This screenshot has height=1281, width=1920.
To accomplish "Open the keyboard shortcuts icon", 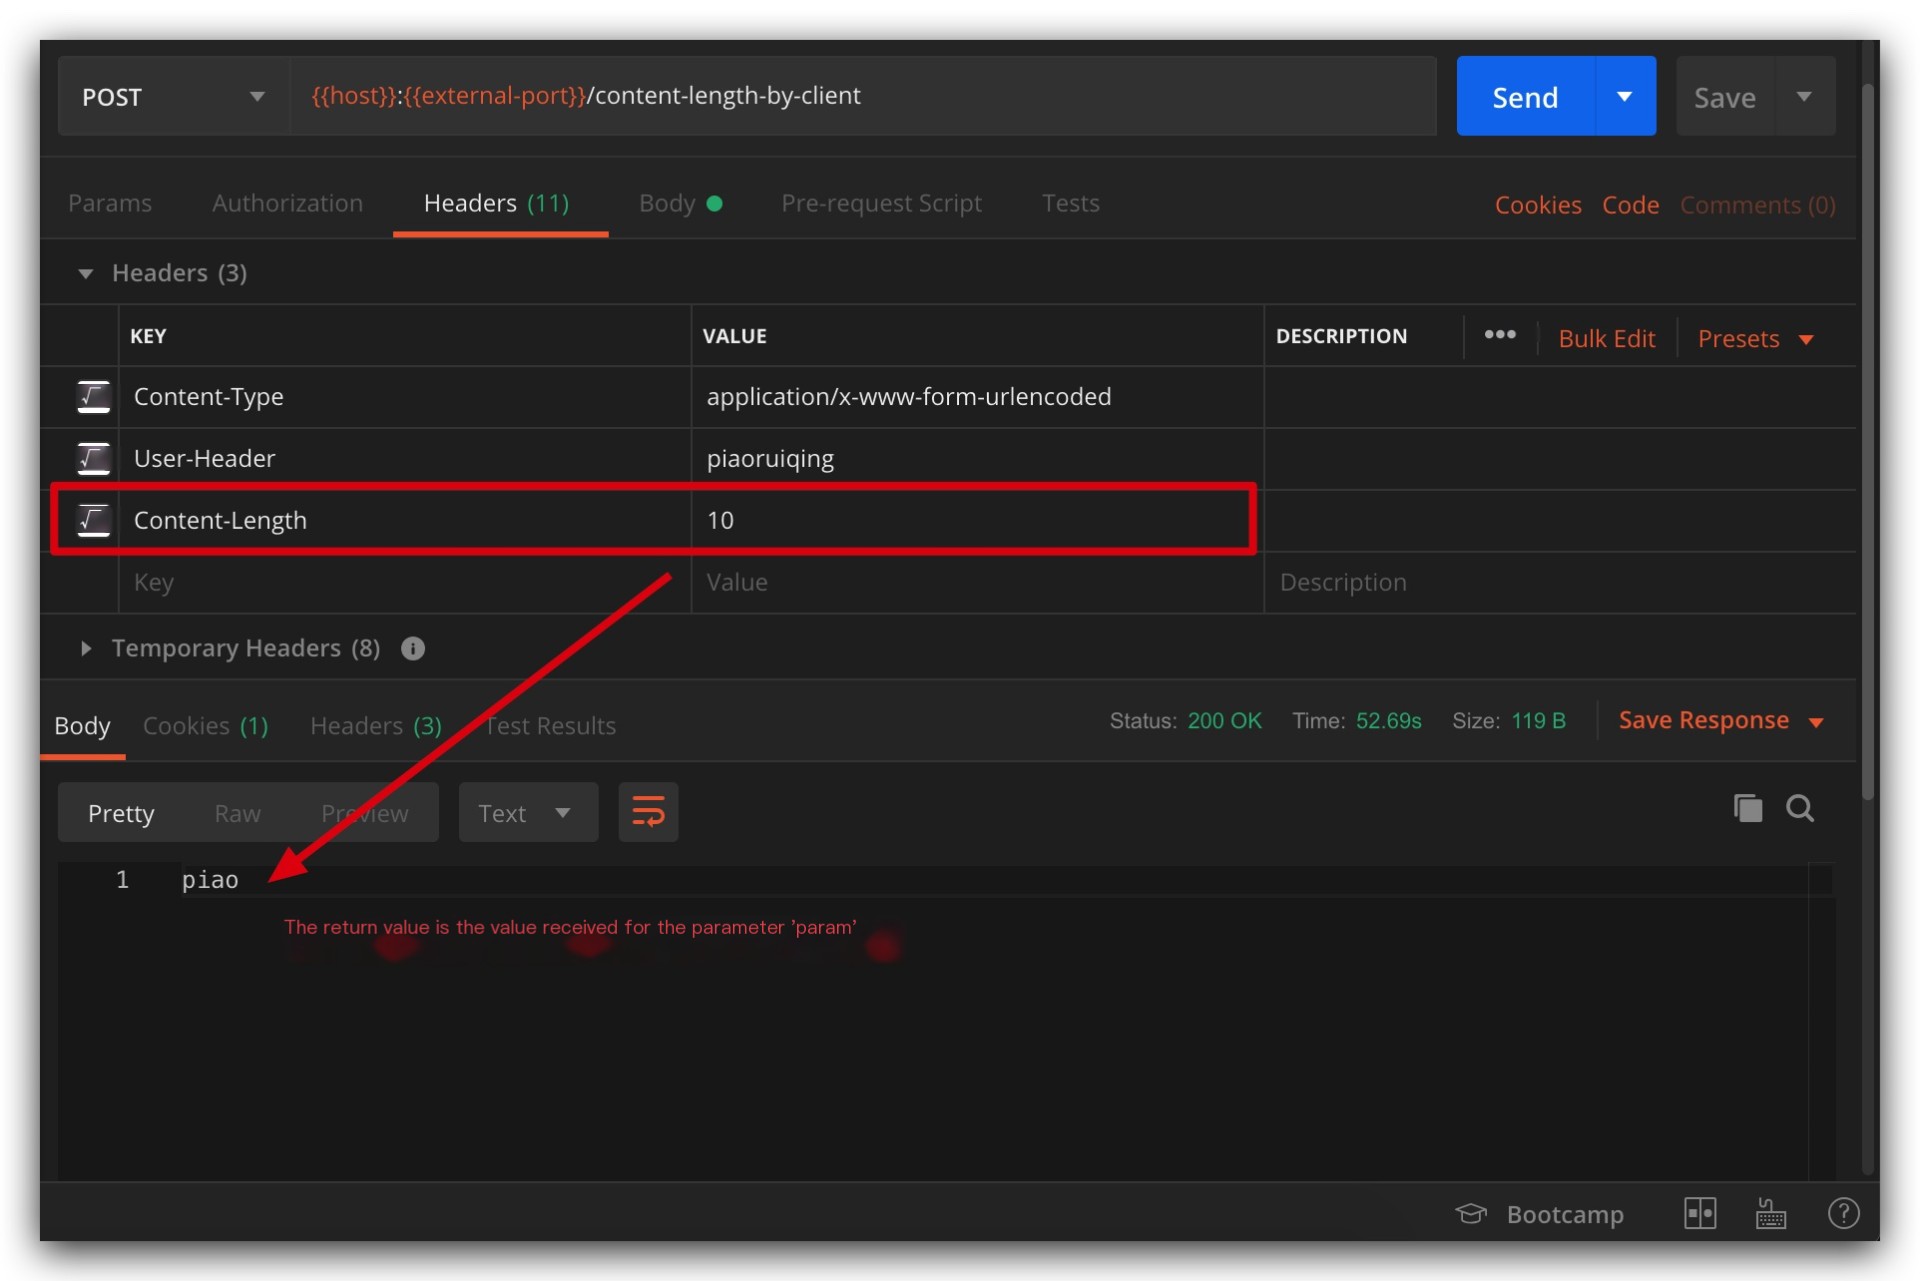I will [1771, 1213].
